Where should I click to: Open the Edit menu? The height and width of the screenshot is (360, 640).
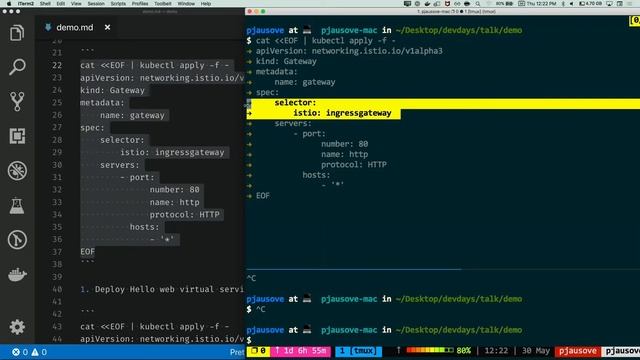61,4
